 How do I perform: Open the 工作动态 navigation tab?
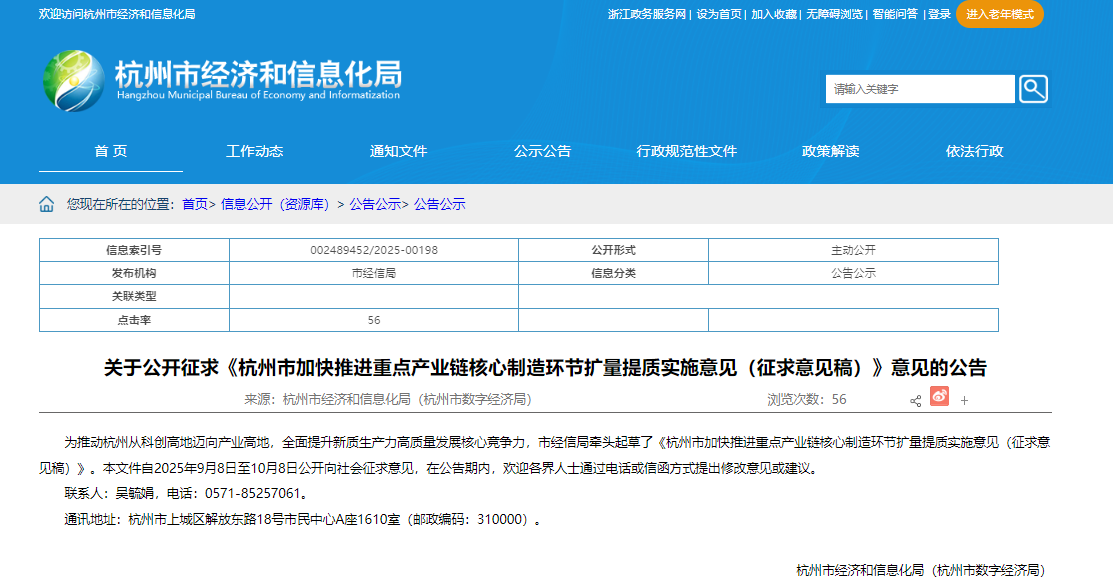click(x=254, y=151)
